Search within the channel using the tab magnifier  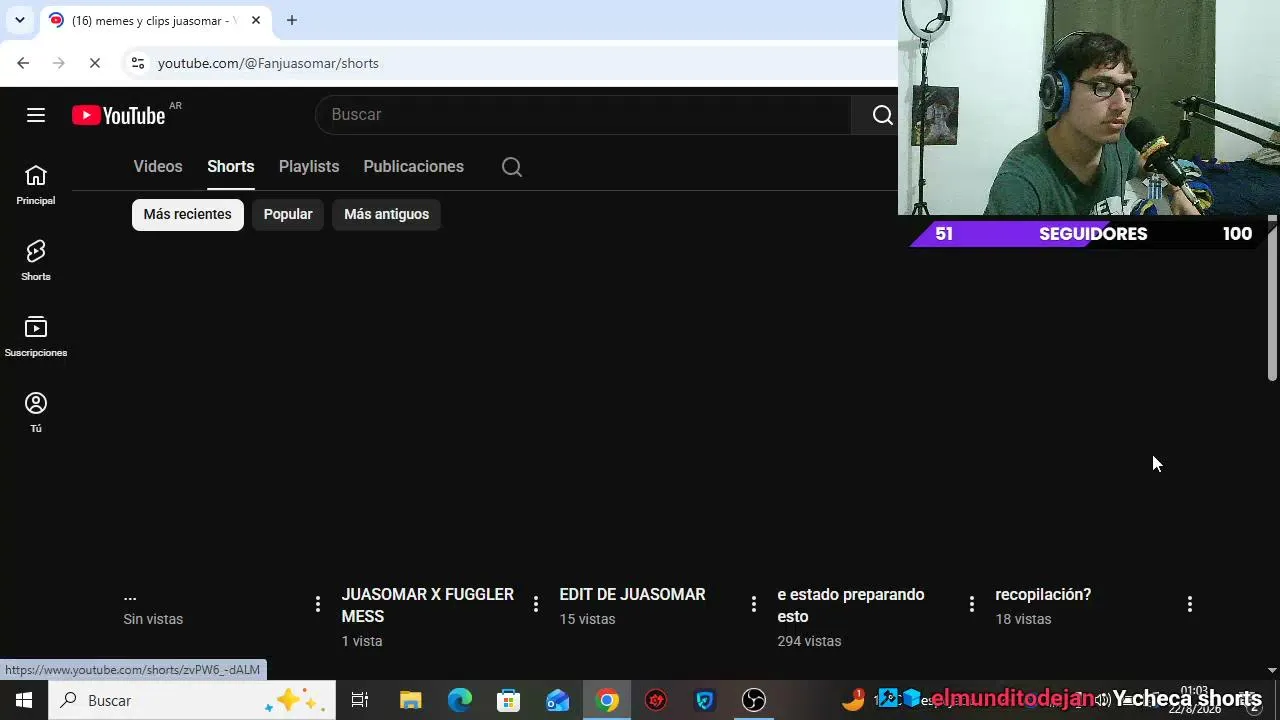pos(512,167)
